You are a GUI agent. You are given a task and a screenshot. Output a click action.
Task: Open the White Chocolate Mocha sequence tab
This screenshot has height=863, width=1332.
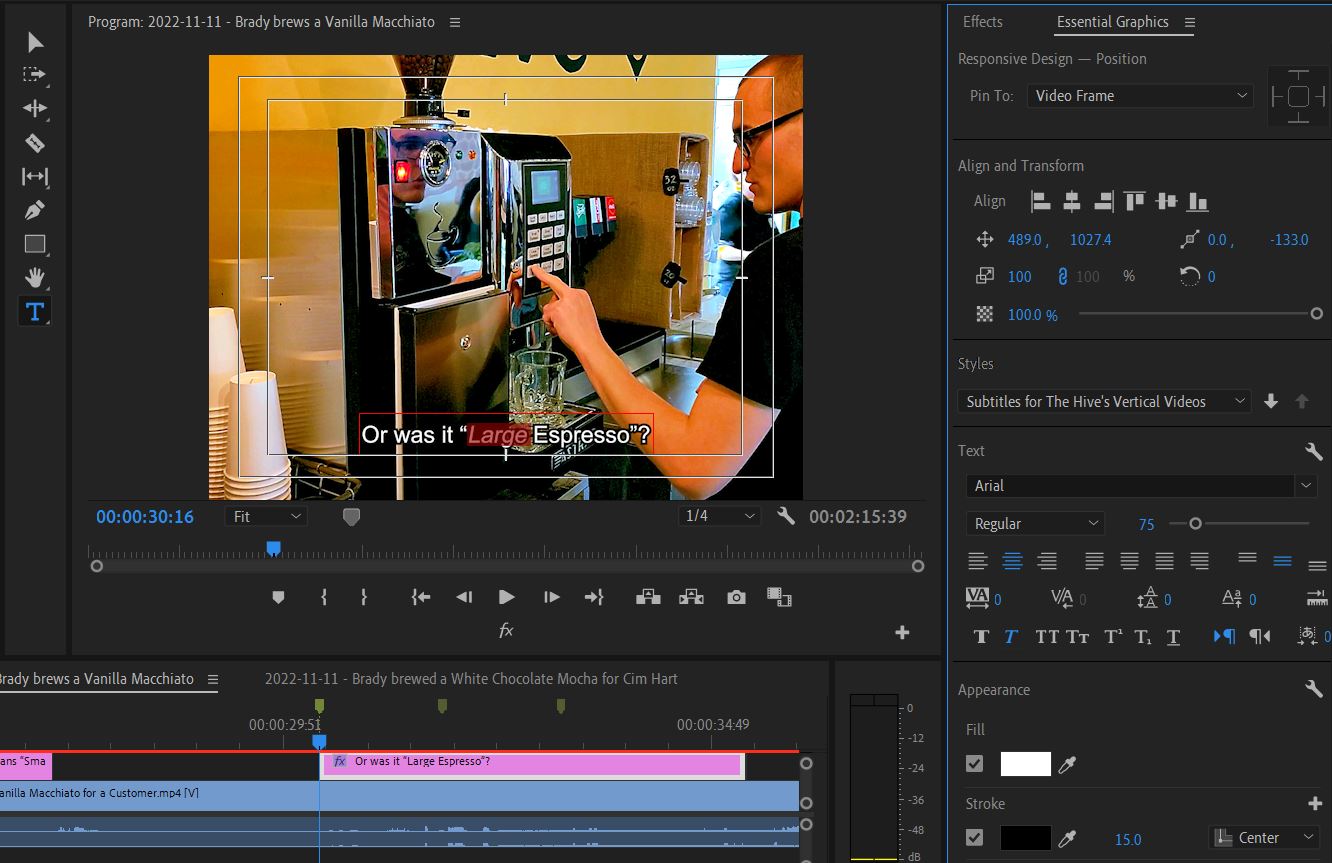[x=471, y=679]
